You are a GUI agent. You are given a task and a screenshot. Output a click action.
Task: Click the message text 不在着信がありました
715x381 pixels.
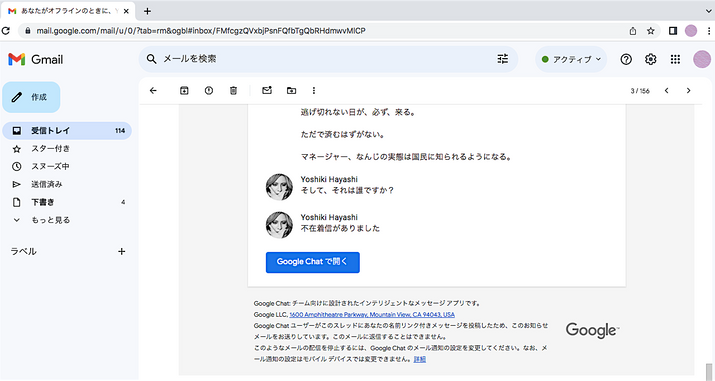click(x=340, y=228)
